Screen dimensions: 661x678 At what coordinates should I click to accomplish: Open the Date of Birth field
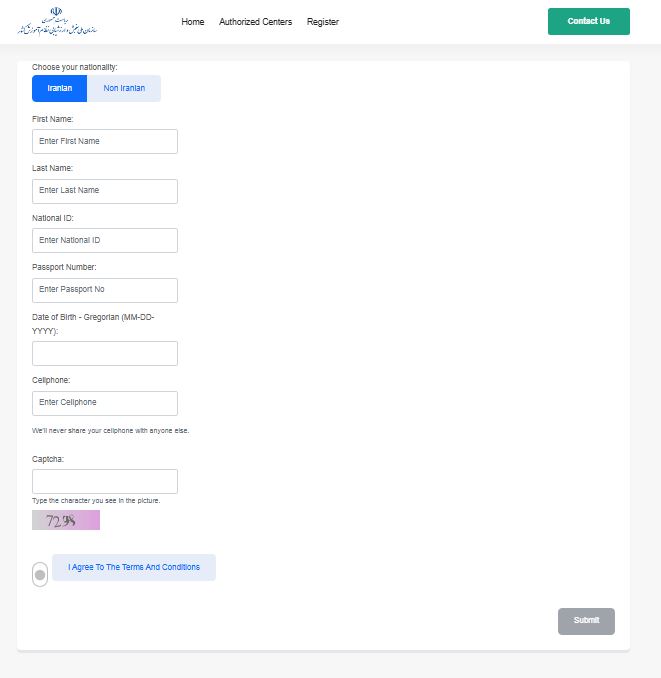105,353
